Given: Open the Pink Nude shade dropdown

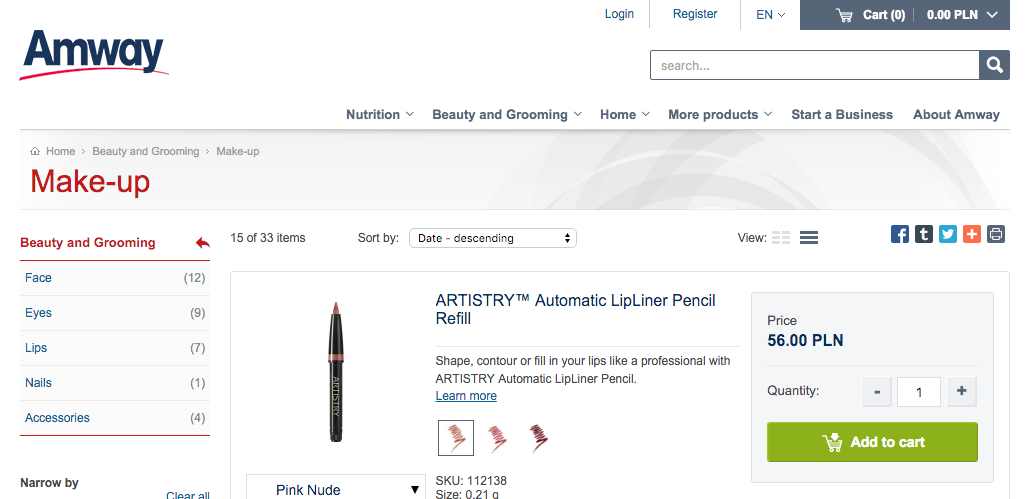Looking at the screenshot, I should coord(336,488).
